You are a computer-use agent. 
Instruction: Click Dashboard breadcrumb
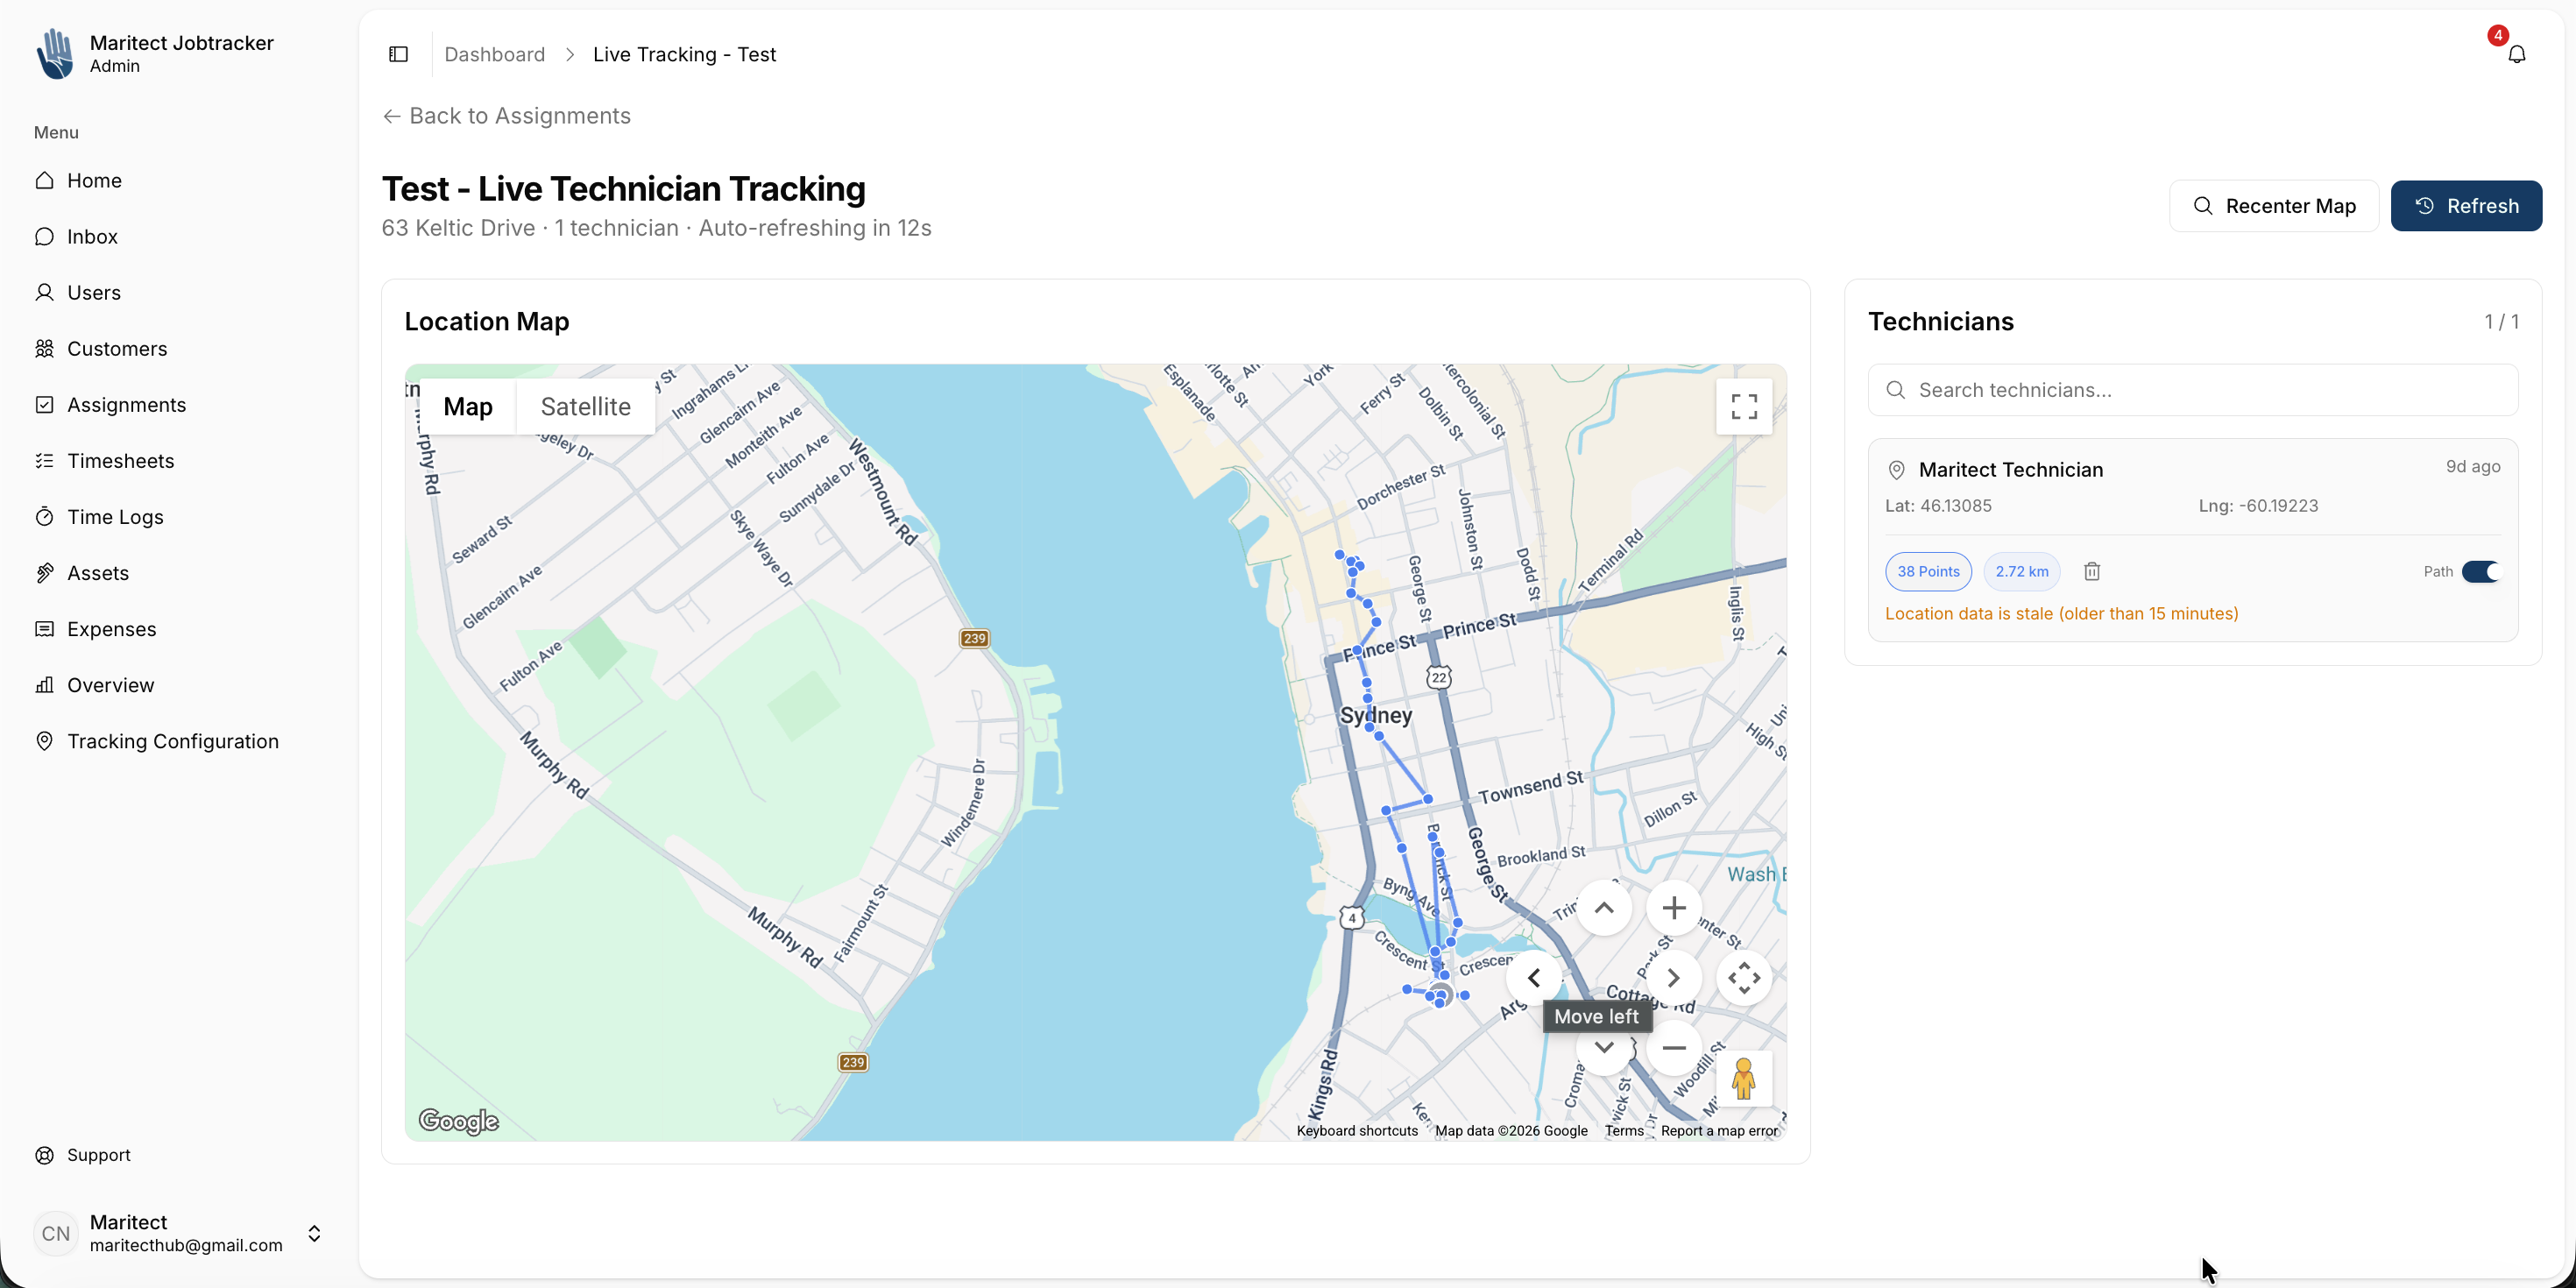[495, 54]
